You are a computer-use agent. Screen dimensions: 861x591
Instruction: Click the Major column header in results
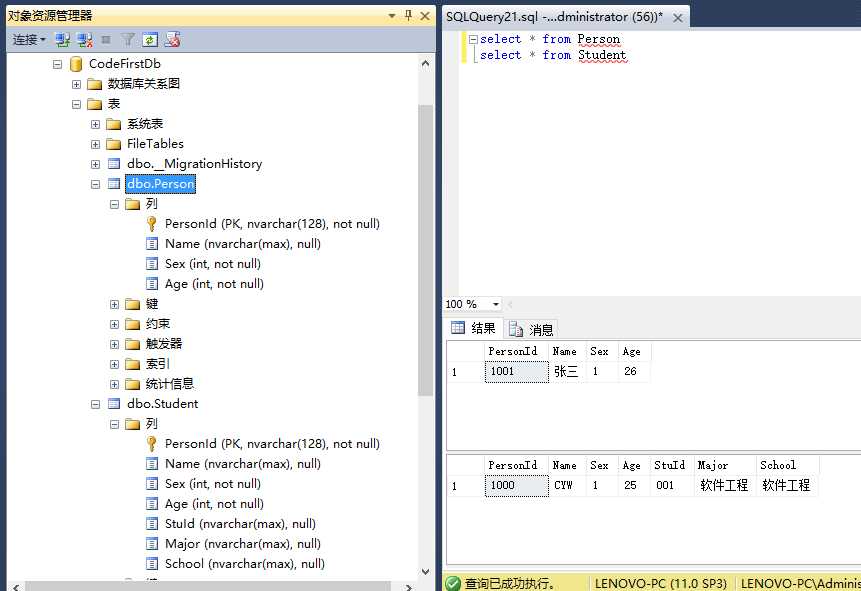[x=724, y=465]
